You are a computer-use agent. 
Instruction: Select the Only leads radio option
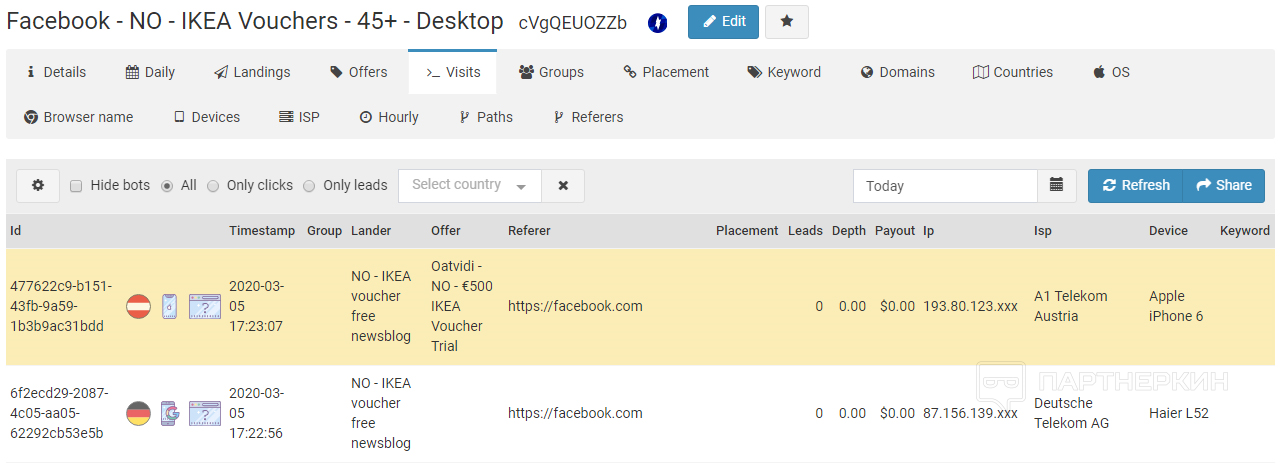tap(309, 186)
